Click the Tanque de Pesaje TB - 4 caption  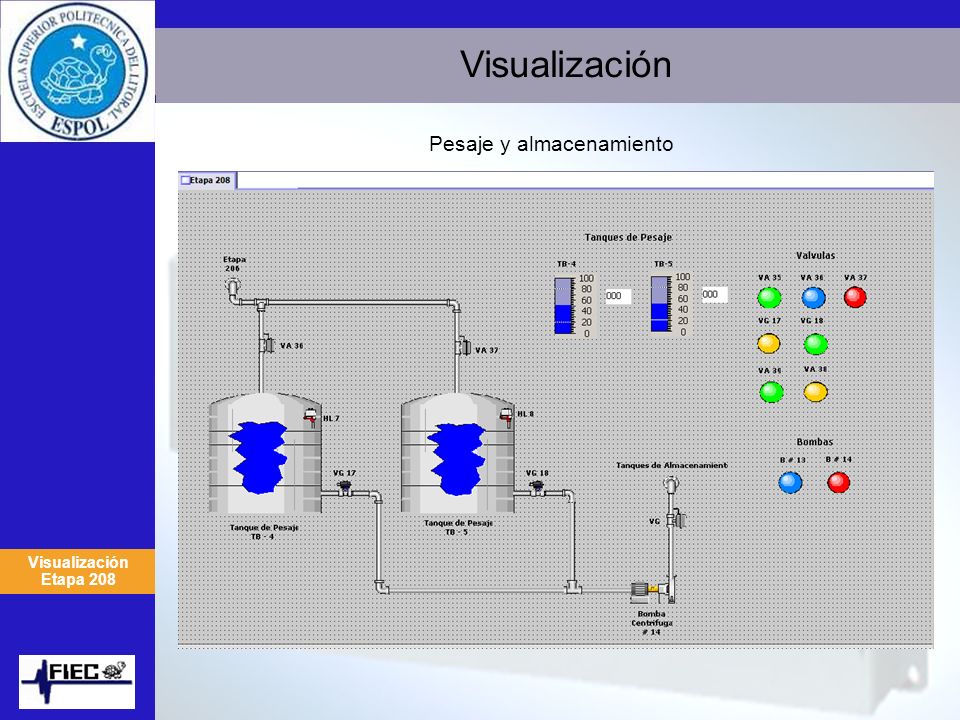coord(264,532)
